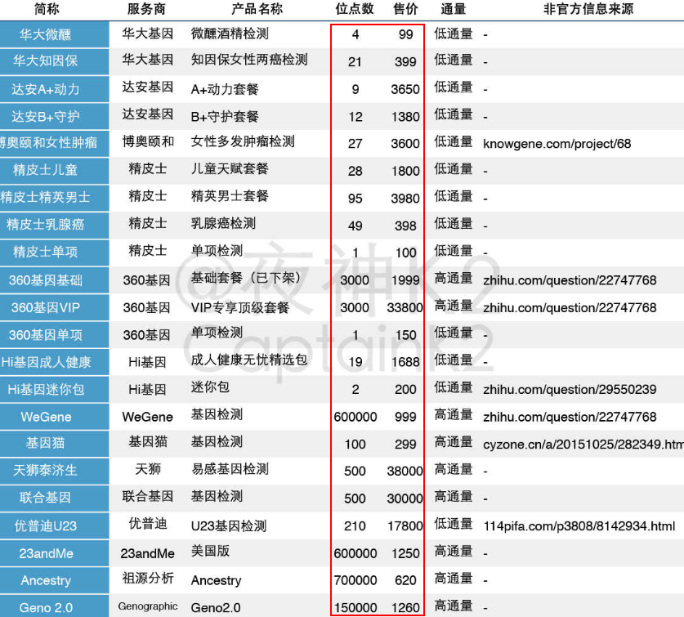
Task: Select the 基因猫 blue row label
Action: [x=55, y=444]
